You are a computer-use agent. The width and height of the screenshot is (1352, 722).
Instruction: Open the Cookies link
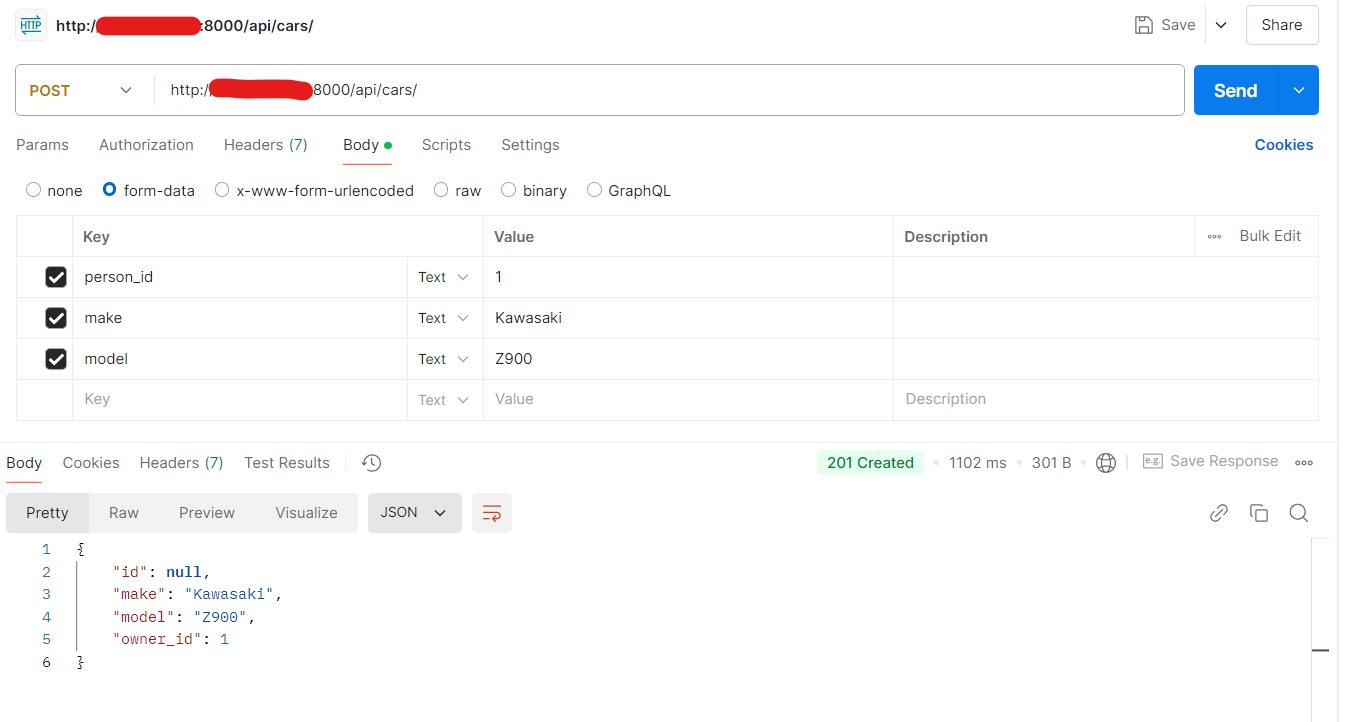click(x=1283, y=145)
